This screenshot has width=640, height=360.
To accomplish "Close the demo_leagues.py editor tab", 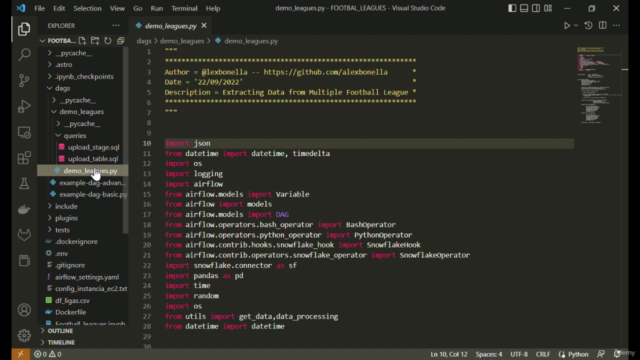I will (204, 25).
